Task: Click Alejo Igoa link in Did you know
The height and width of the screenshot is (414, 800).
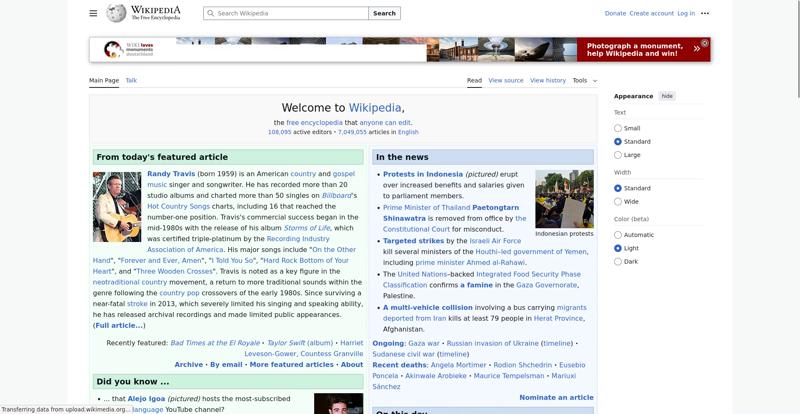Action: coord(146,399)
